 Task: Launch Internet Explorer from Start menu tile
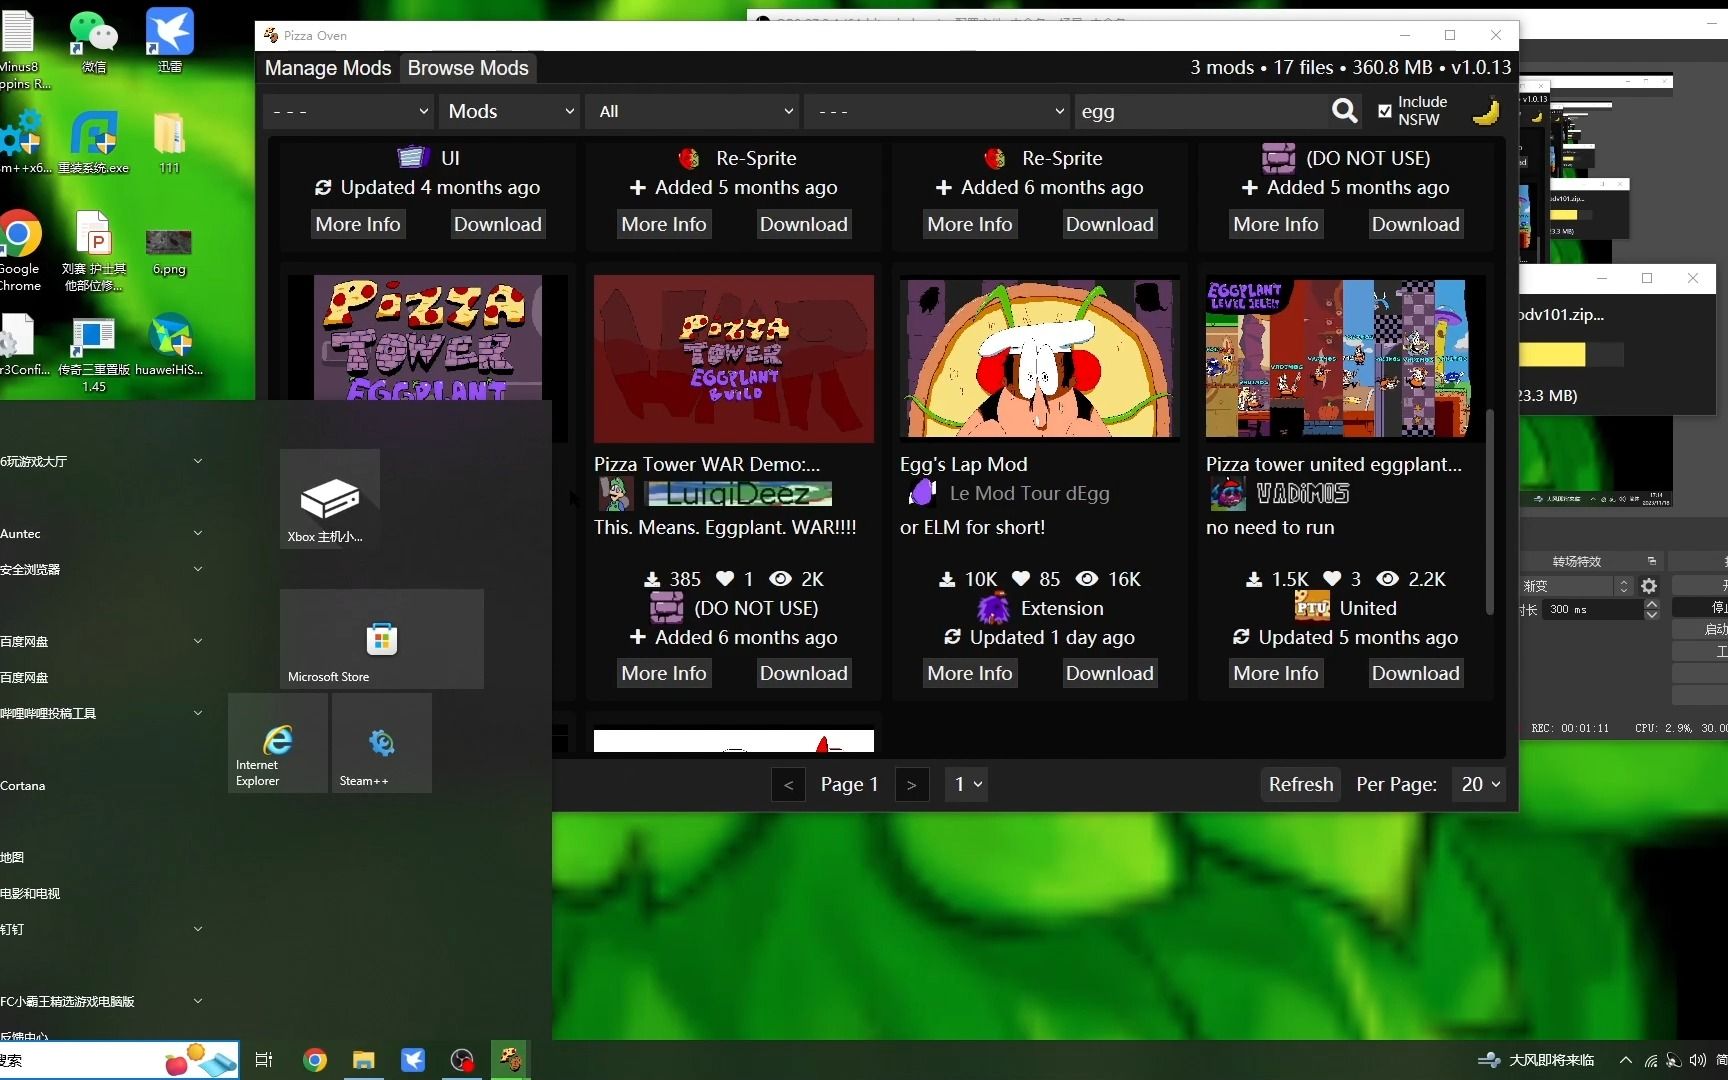click(x=278, y=743)
